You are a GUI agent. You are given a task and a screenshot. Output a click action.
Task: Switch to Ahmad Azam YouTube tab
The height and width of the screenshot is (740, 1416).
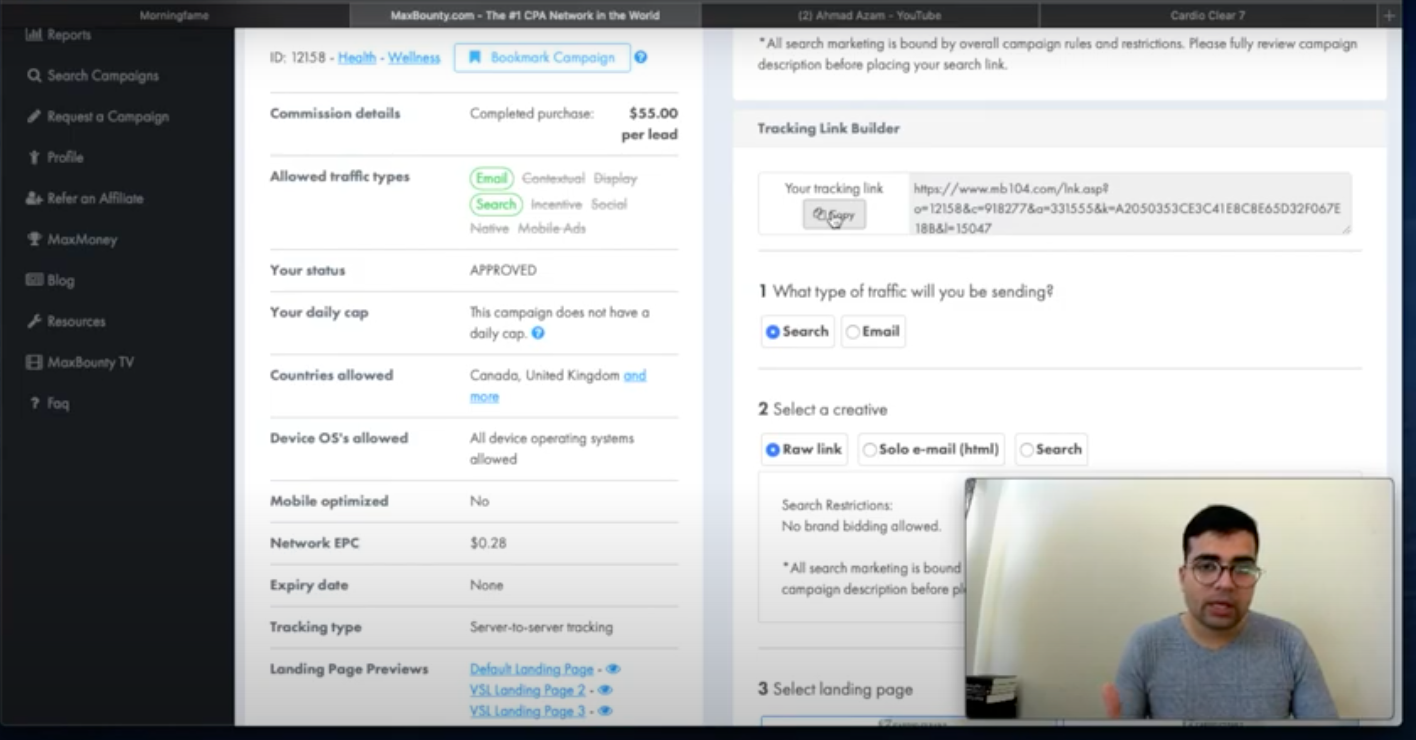869,16
